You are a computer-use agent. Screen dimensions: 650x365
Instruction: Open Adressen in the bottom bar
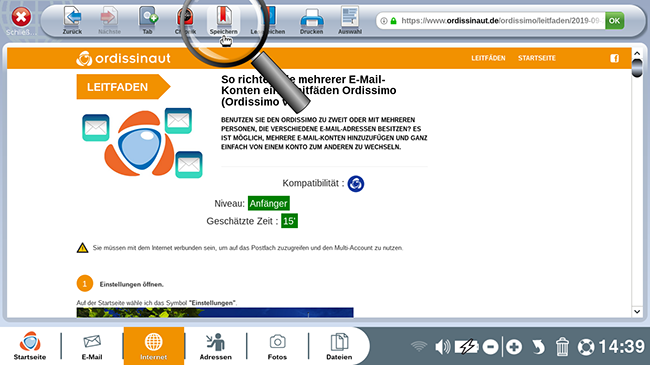(216, 346)
